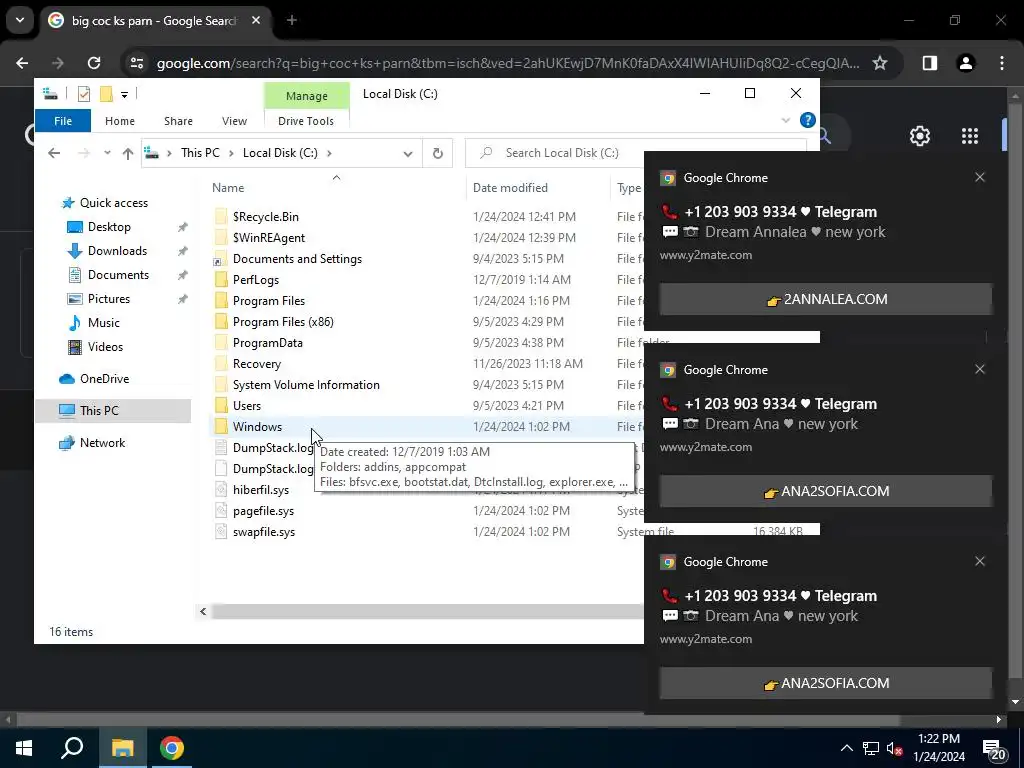The height and width of the screenshot is (768, 1024).
Task: Go back in Chrome
Action: (22, 63)
